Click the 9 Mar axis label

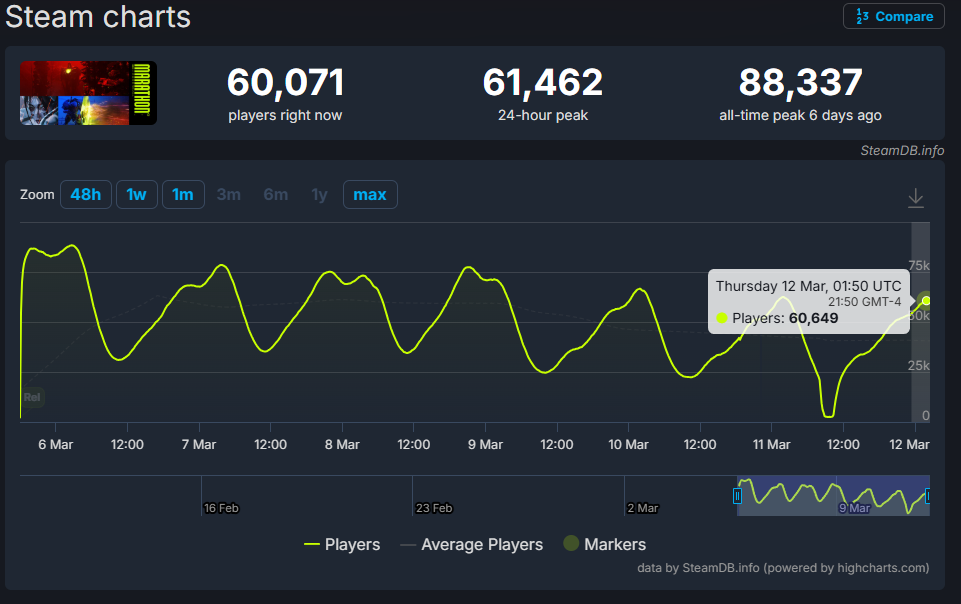pyautogui.click(x=485, y=445)
